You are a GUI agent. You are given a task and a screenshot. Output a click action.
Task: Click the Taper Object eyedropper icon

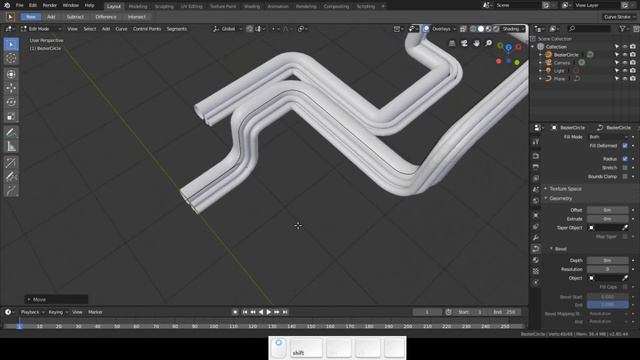coord(625,228)
